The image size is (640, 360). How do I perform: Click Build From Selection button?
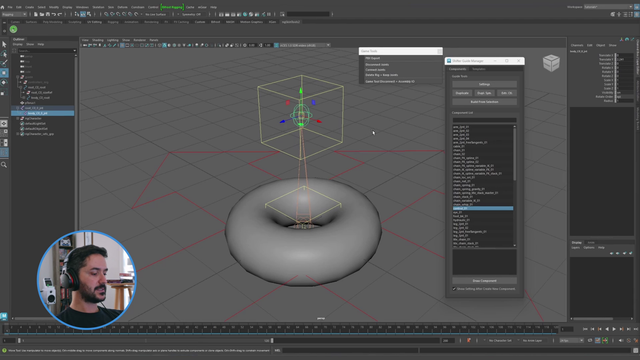(484, 102)
